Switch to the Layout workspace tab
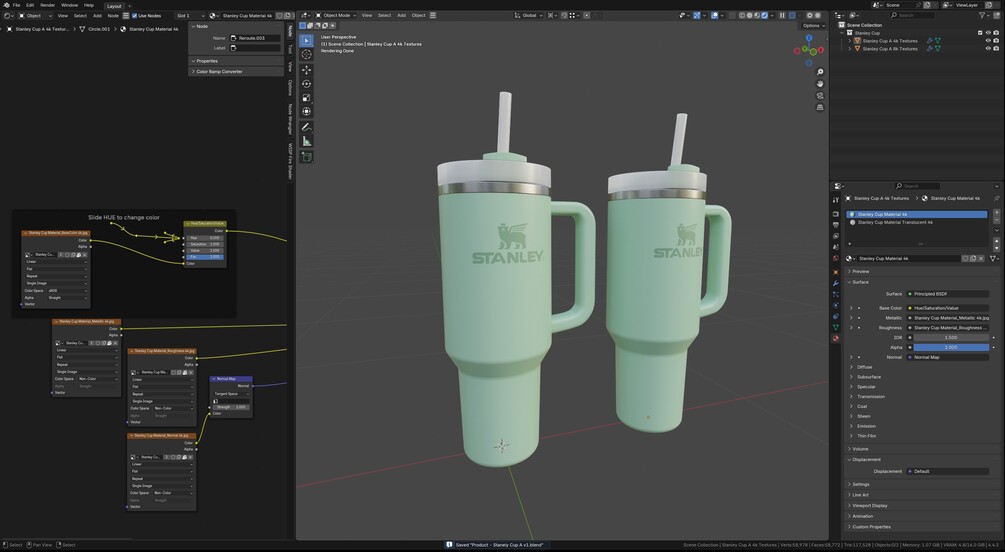 [x=114, y=5]
